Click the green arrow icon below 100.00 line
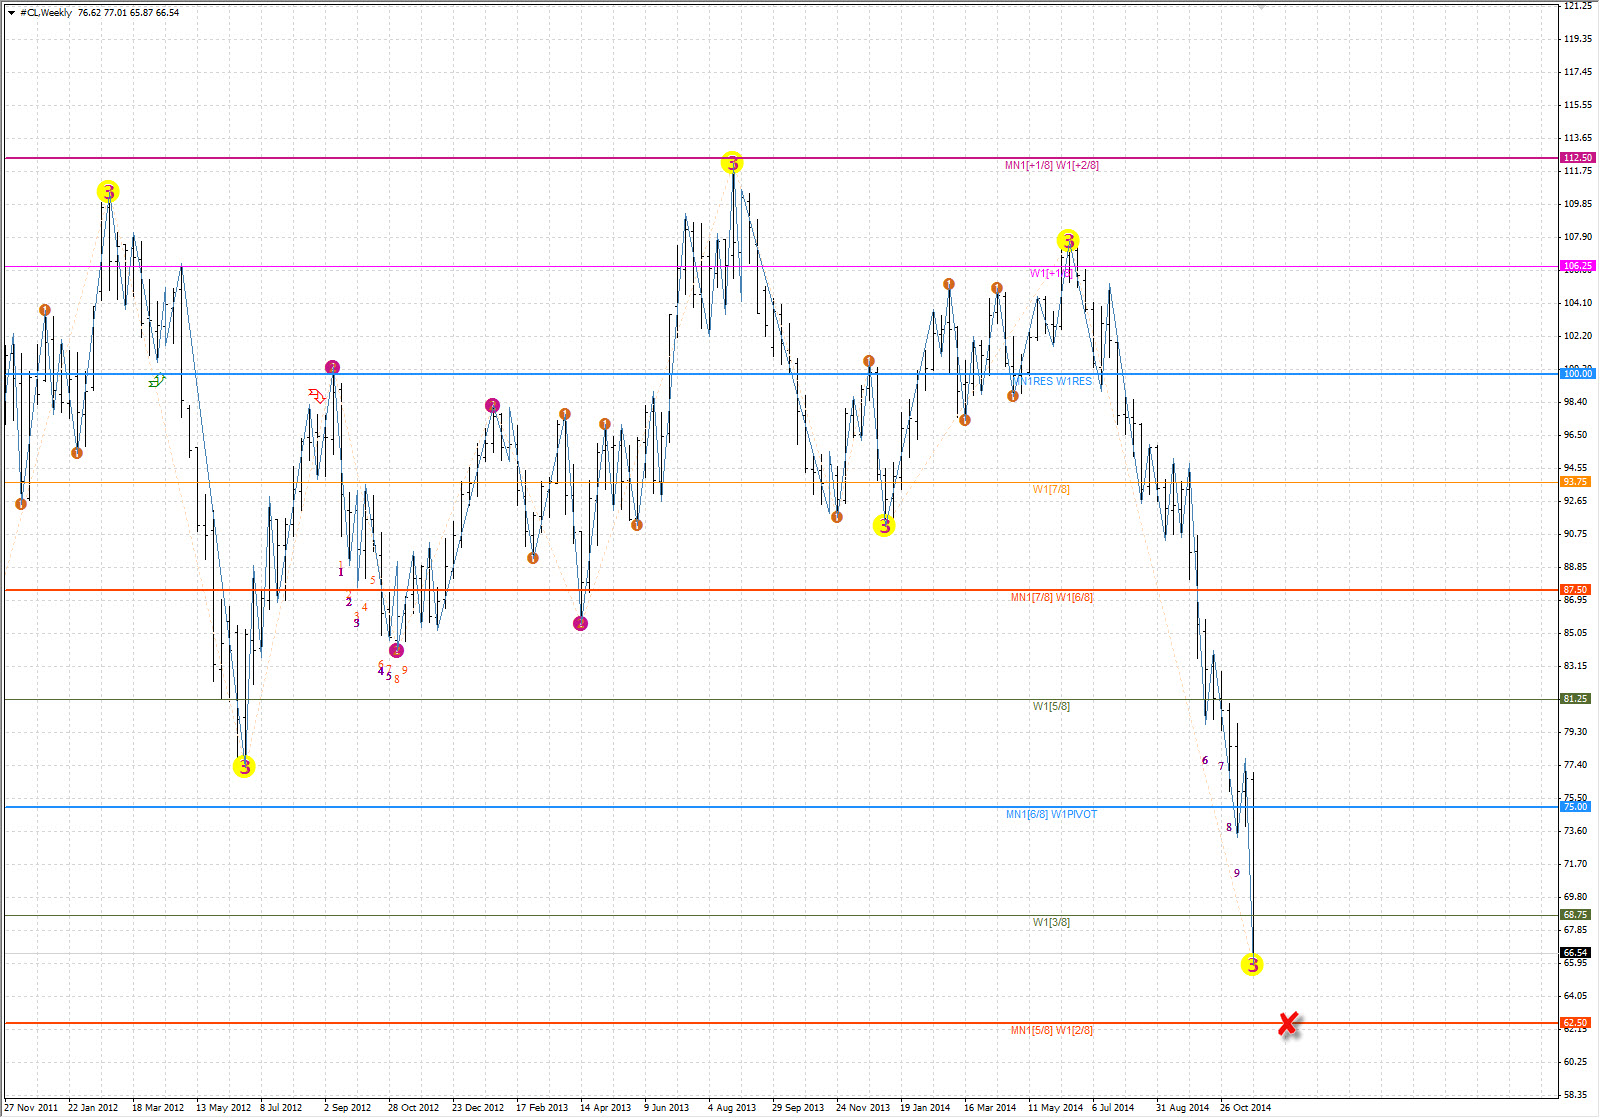The image size is (1600, 1118). [x=156, y=381]
